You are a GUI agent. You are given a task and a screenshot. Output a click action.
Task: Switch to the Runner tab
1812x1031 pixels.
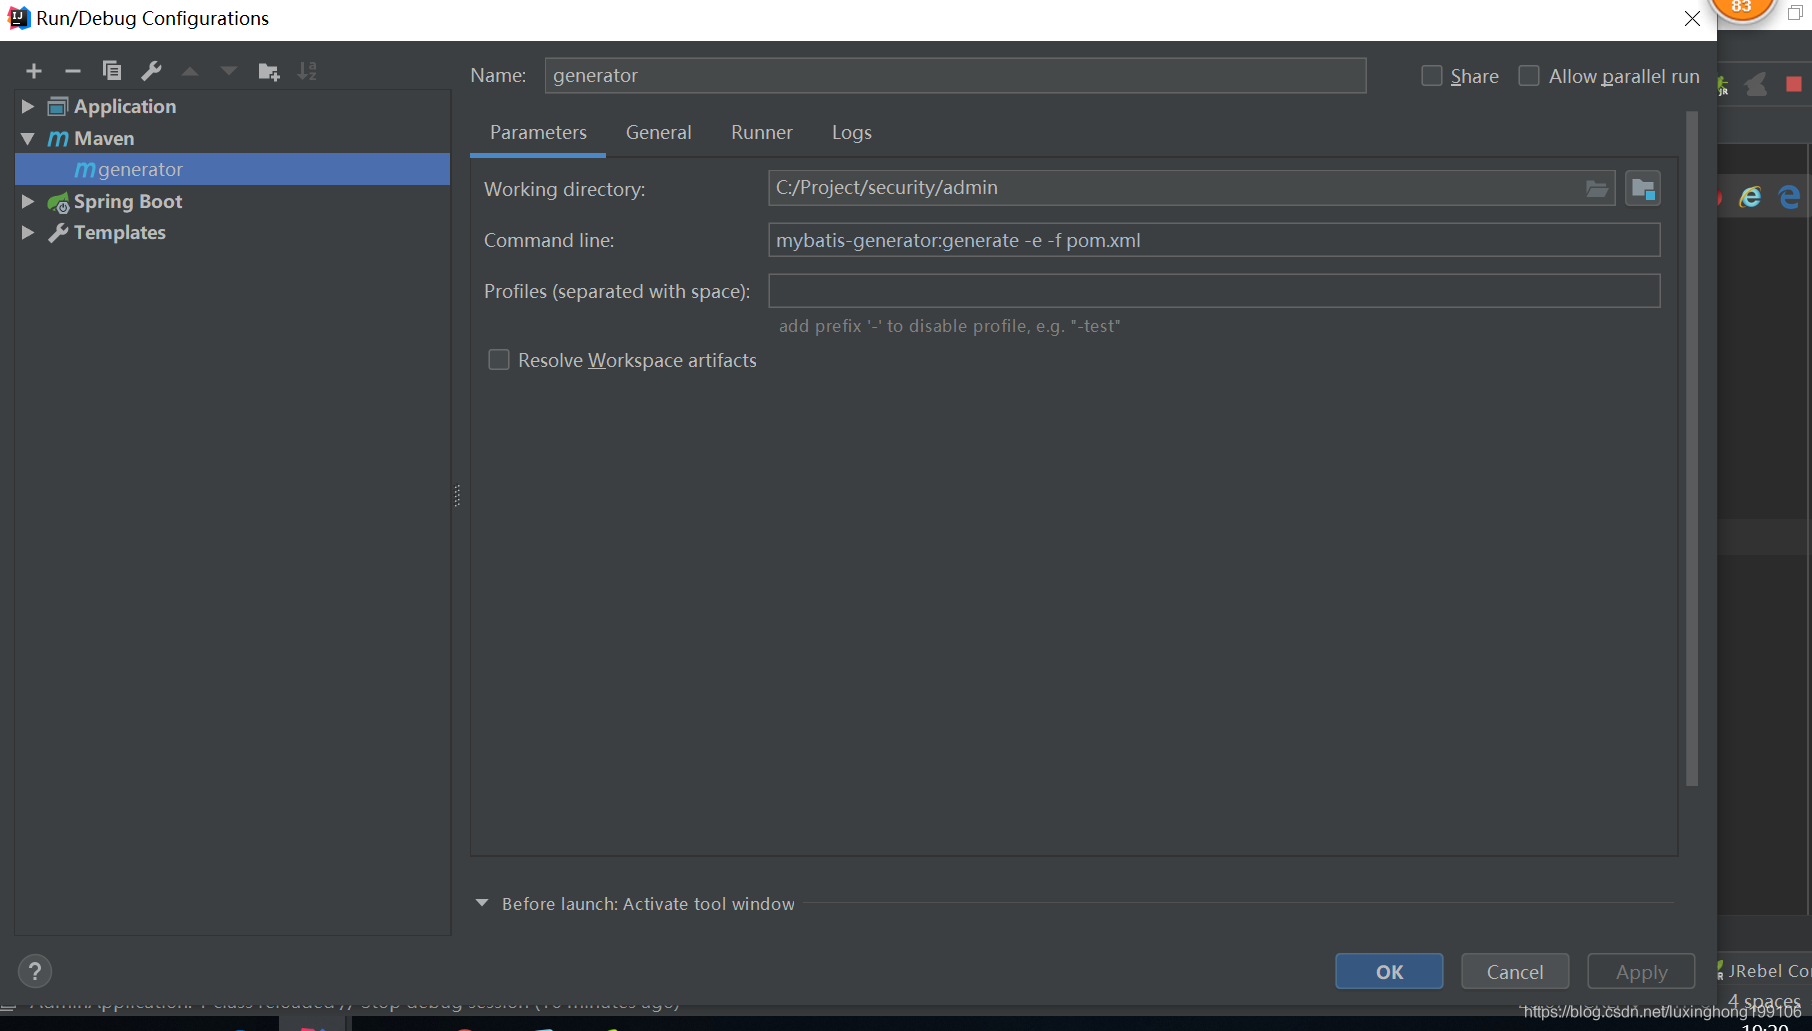click(762, 133)
